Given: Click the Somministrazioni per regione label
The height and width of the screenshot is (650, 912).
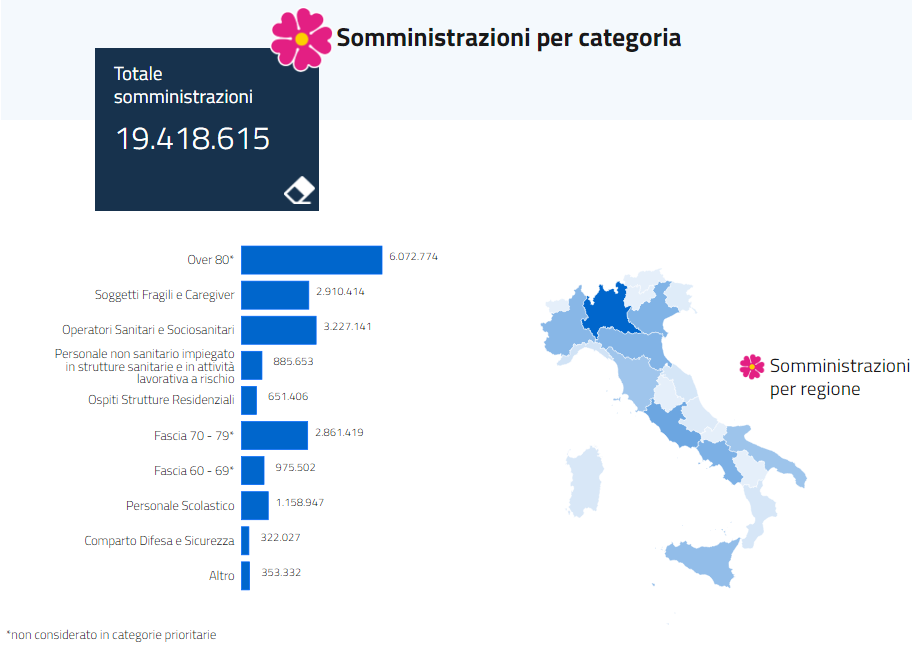Looking at the screenshot, I should (x=839, y=377).
